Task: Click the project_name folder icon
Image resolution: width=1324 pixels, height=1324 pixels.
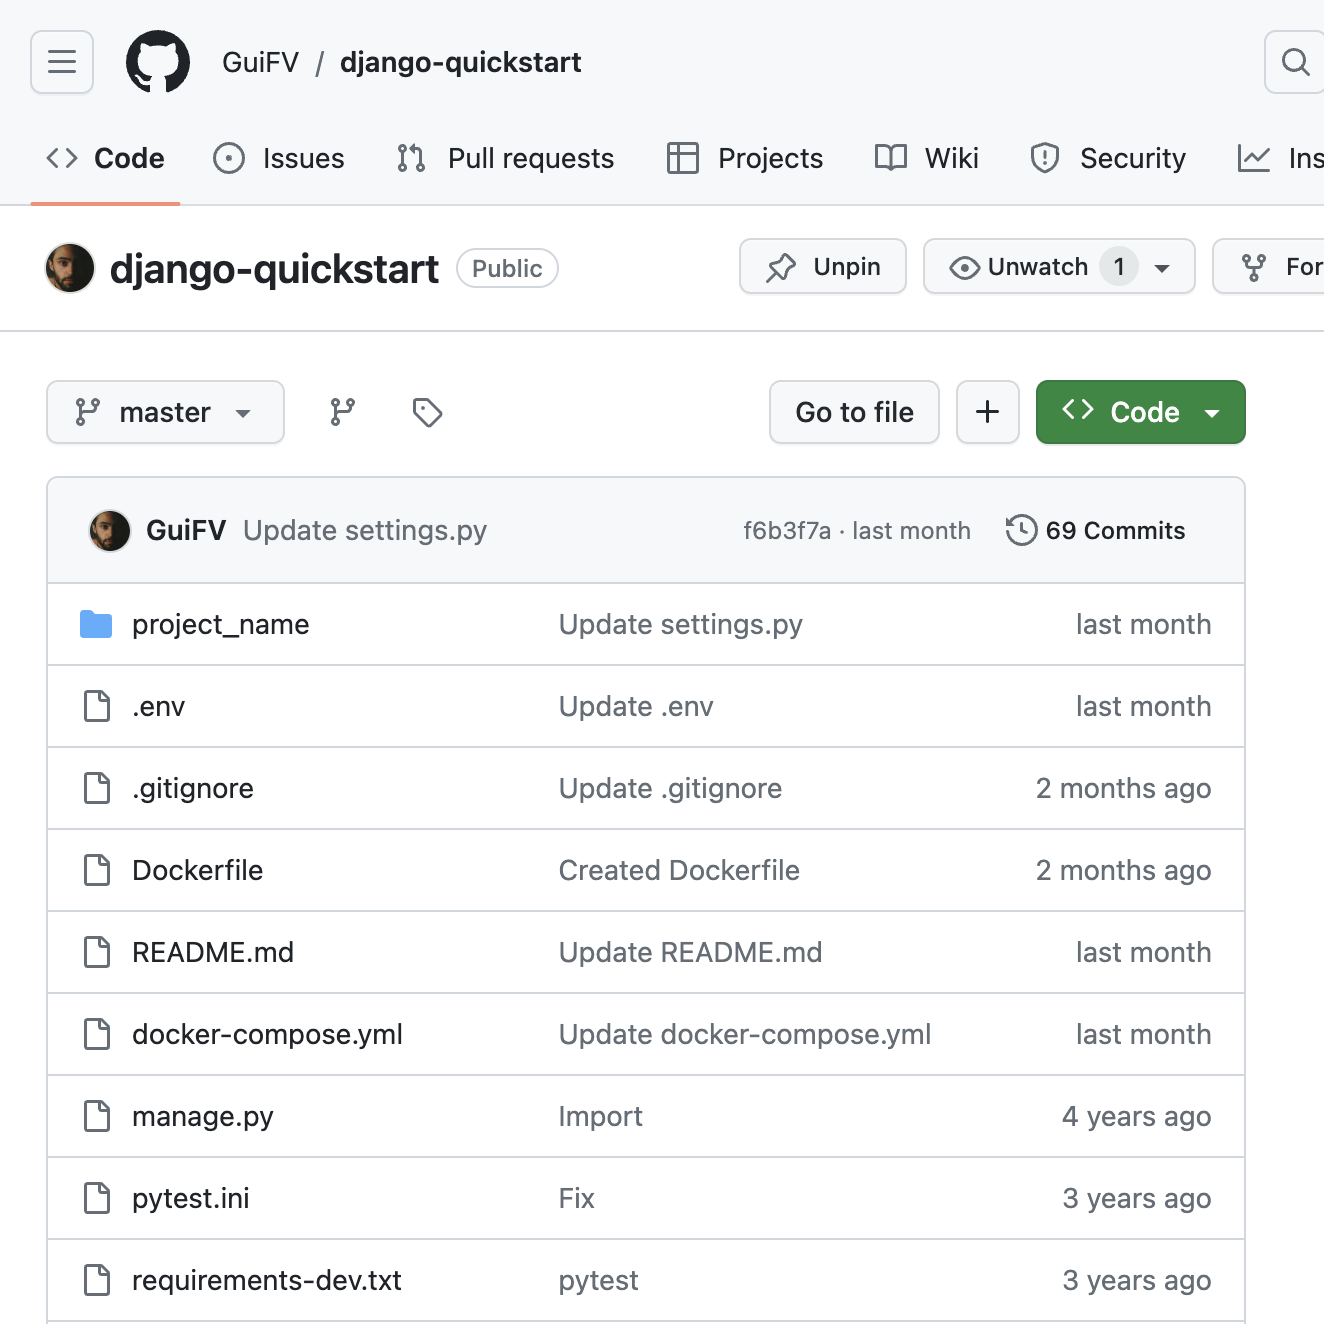Action: [x=96, y=624]
